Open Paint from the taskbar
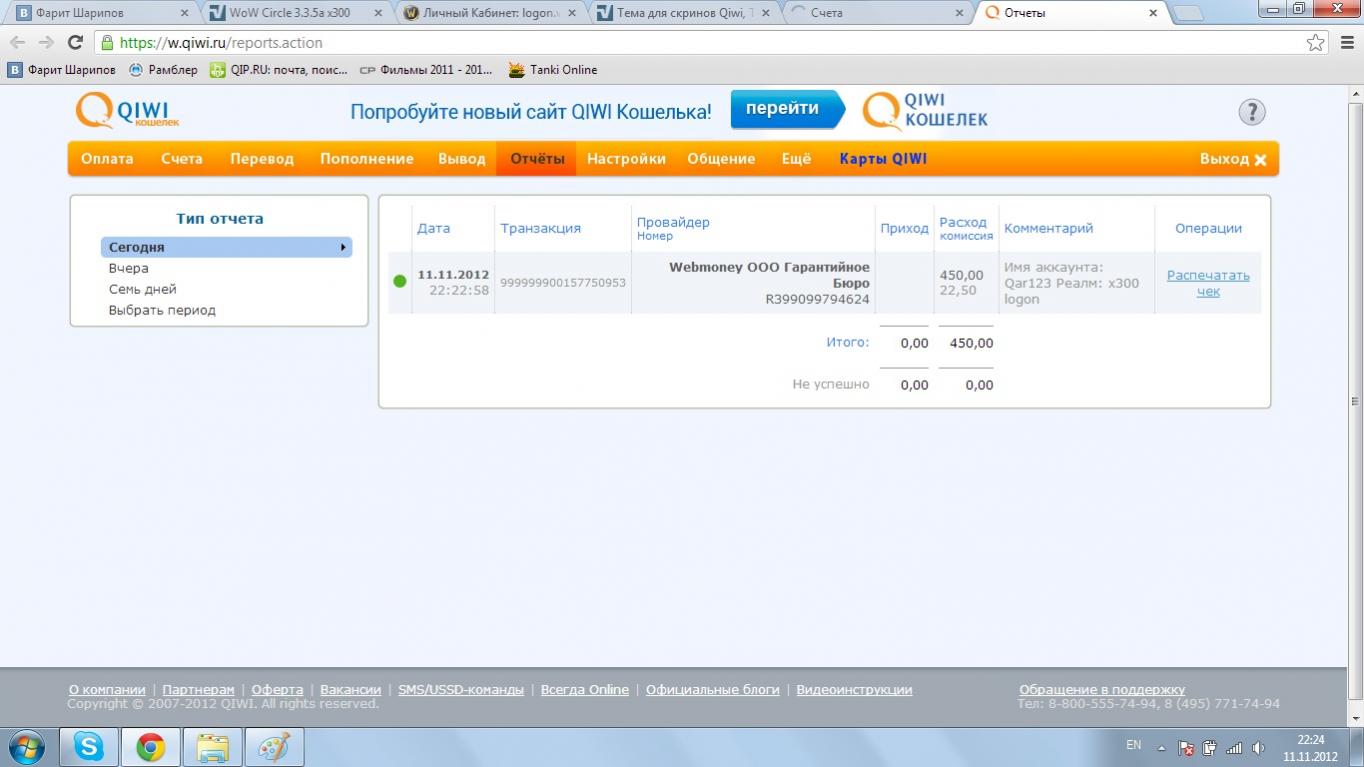This screenshot has width=1364, height=767. (273, 747)
